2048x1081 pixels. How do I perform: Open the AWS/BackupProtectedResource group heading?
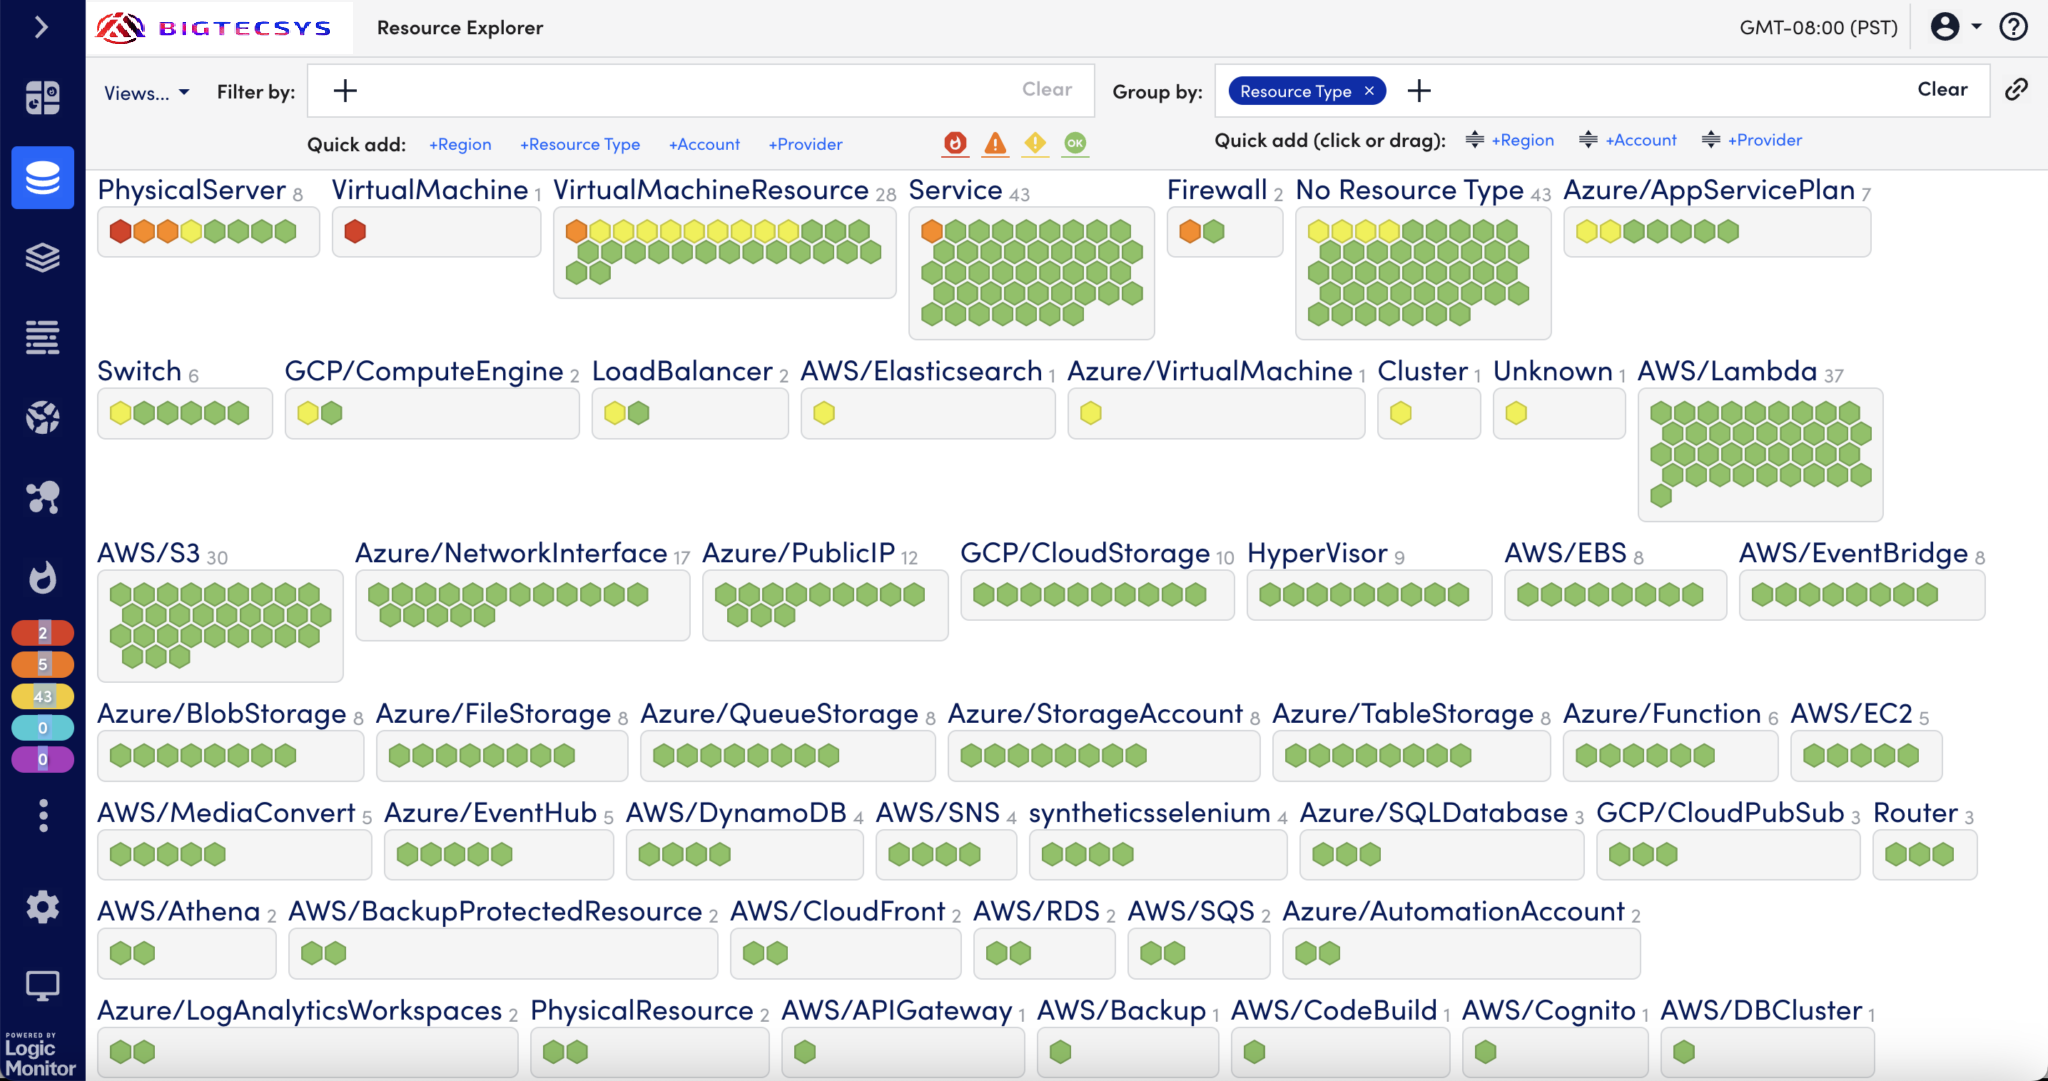[x=496, y=911]
